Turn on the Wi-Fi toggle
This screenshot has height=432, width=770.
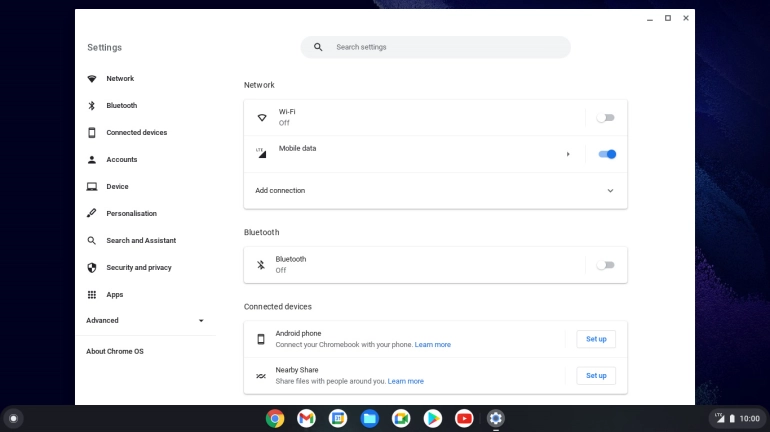[x=605, y=118]
